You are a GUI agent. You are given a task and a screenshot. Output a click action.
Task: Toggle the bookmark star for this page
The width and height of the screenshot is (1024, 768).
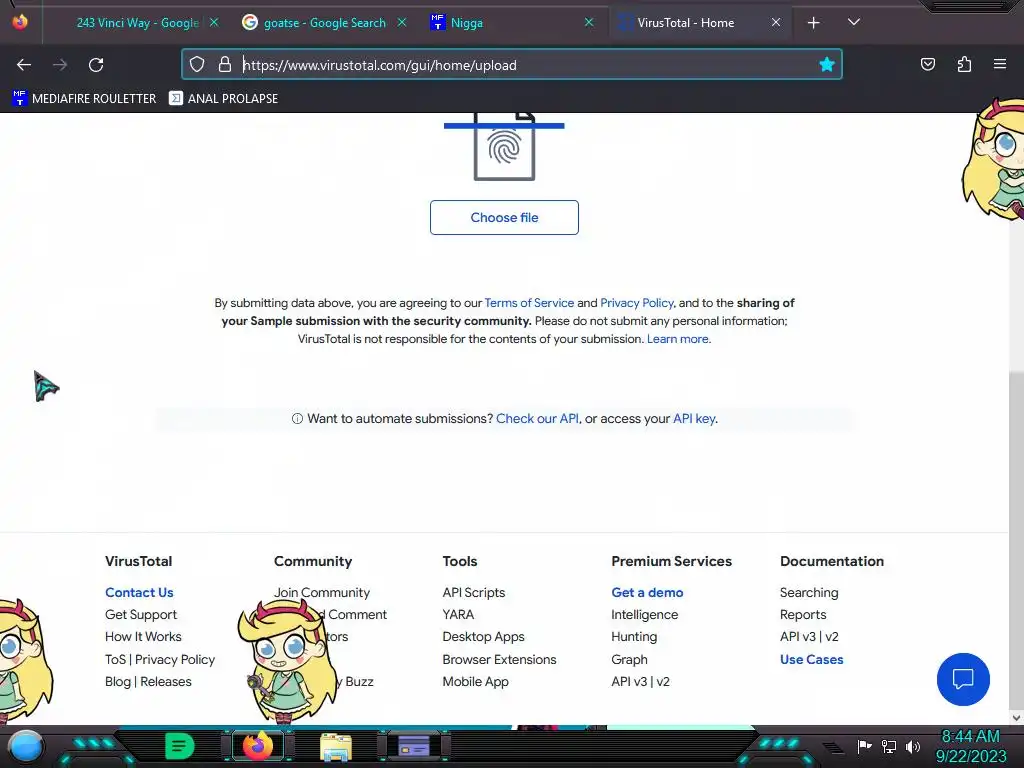827,64
